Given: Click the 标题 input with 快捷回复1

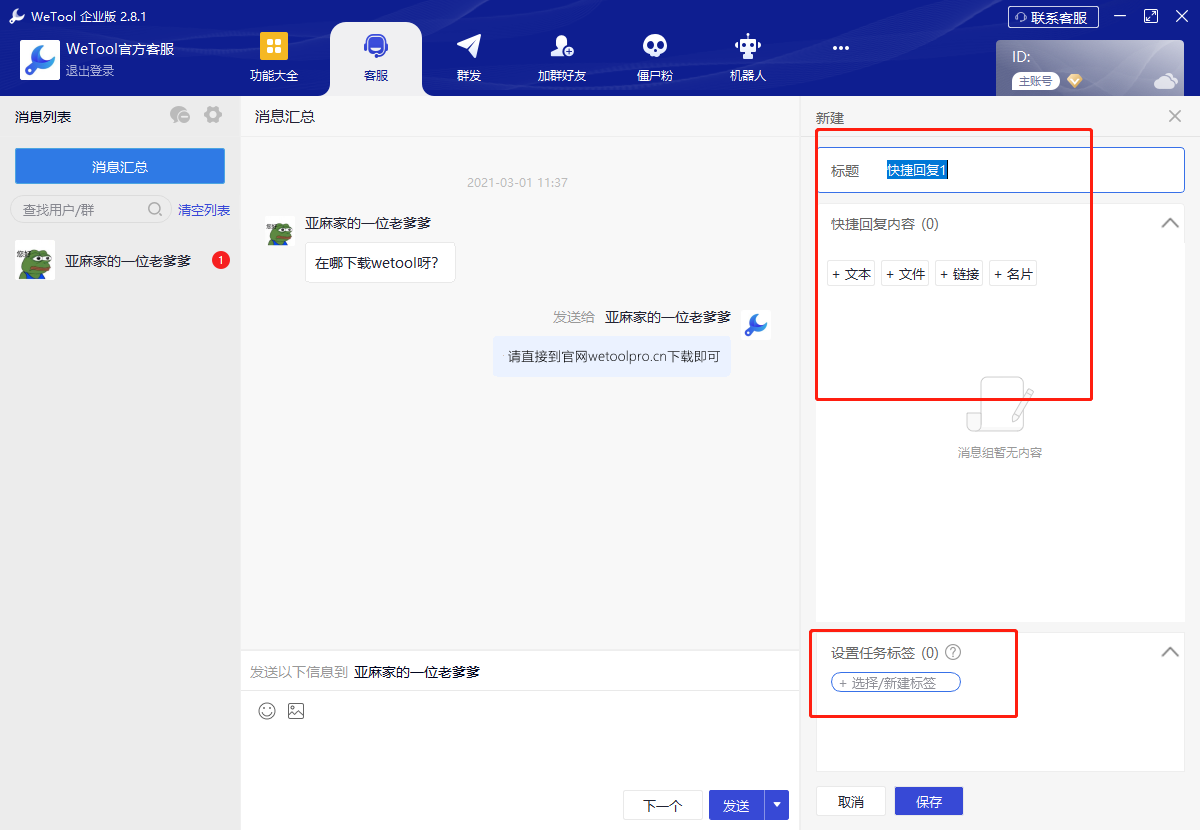Looking at the screenshot, I should point(1000,170).
